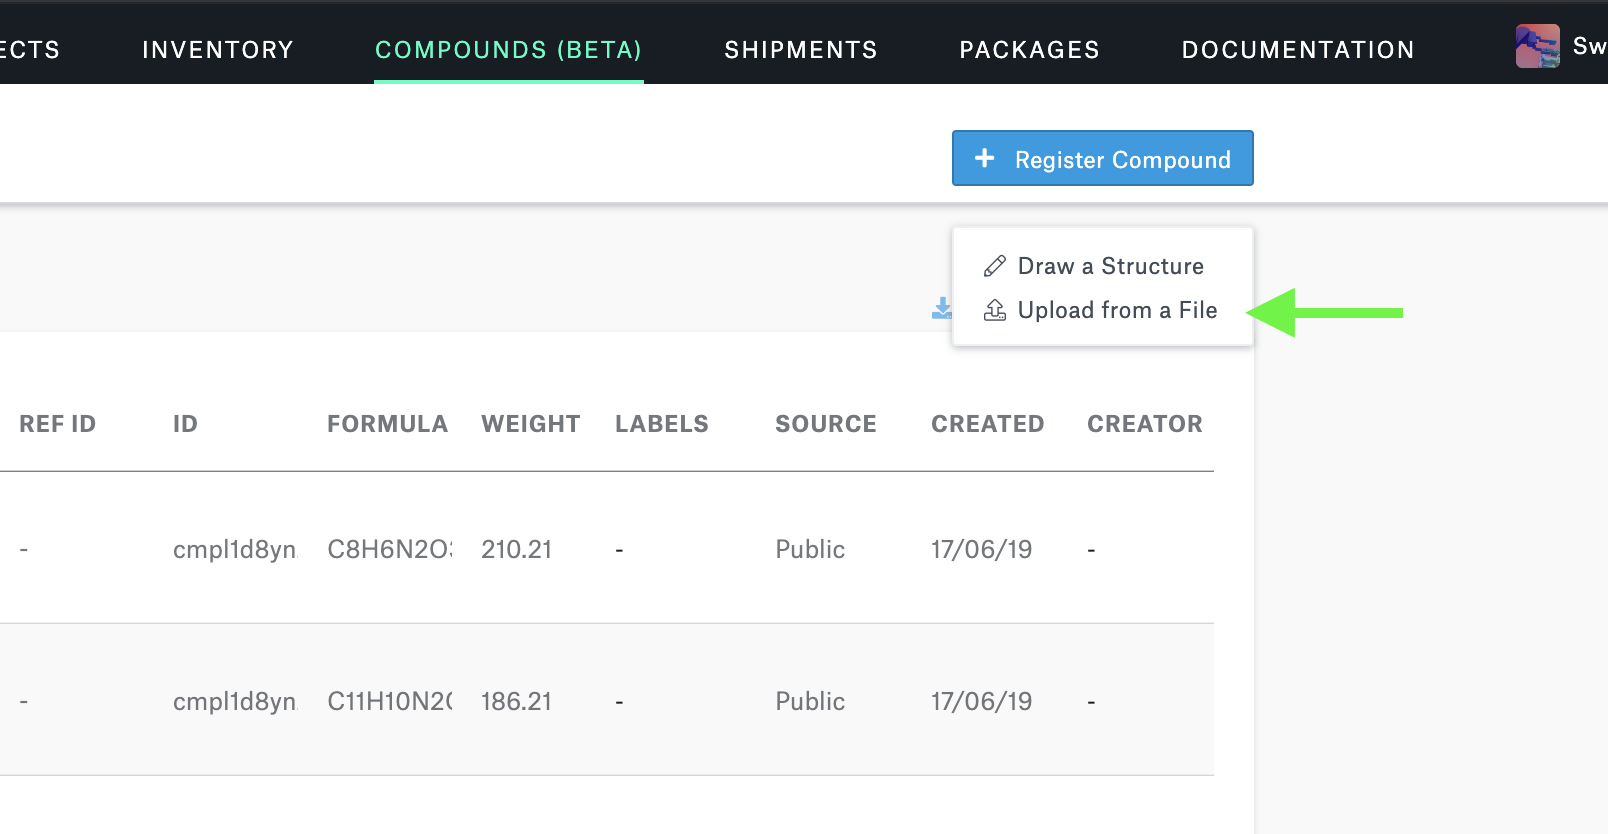Sort by the Weight column header
Image resolution: width=1608 pixels, height=834 pixels.
(530, 424)
